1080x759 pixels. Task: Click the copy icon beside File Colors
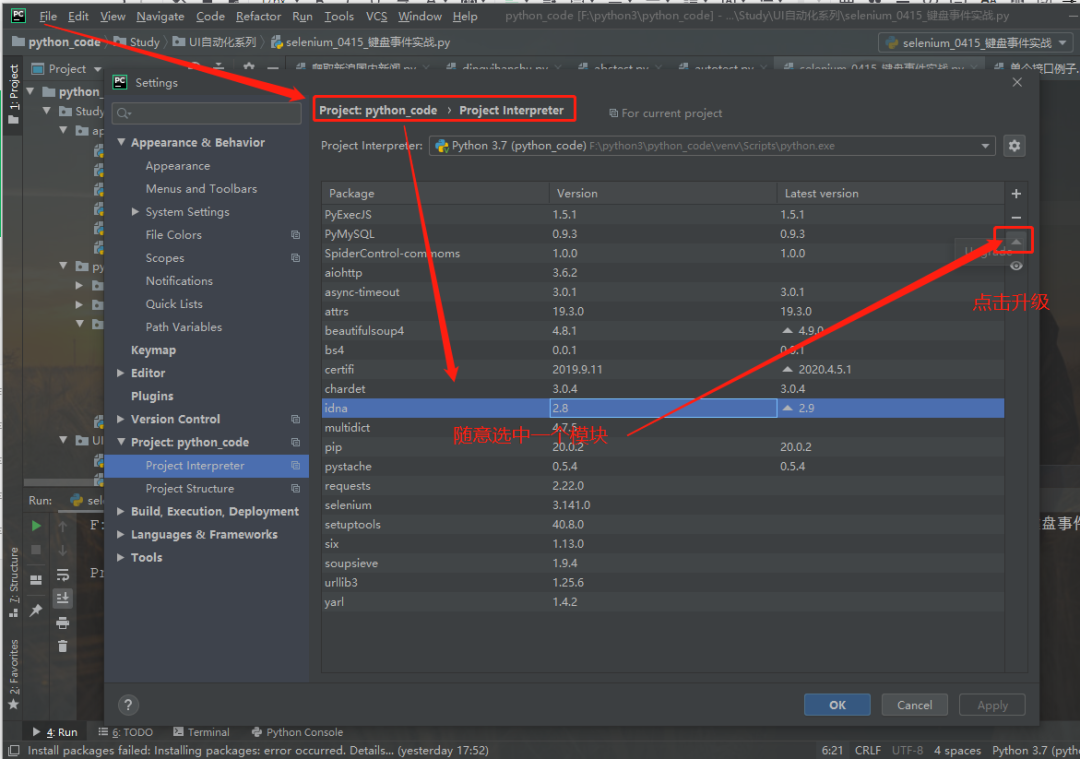(x=295, y=235)
